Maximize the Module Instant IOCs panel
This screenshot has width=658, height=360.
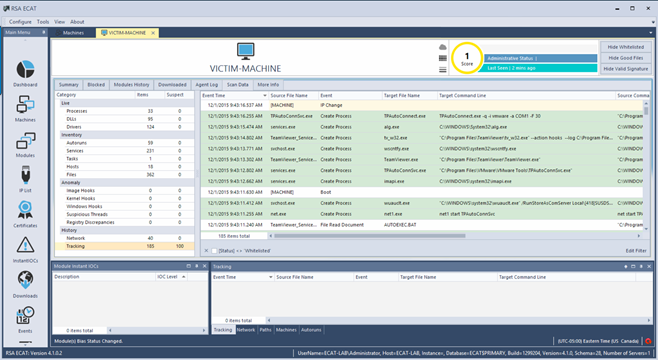click(188, 266)
